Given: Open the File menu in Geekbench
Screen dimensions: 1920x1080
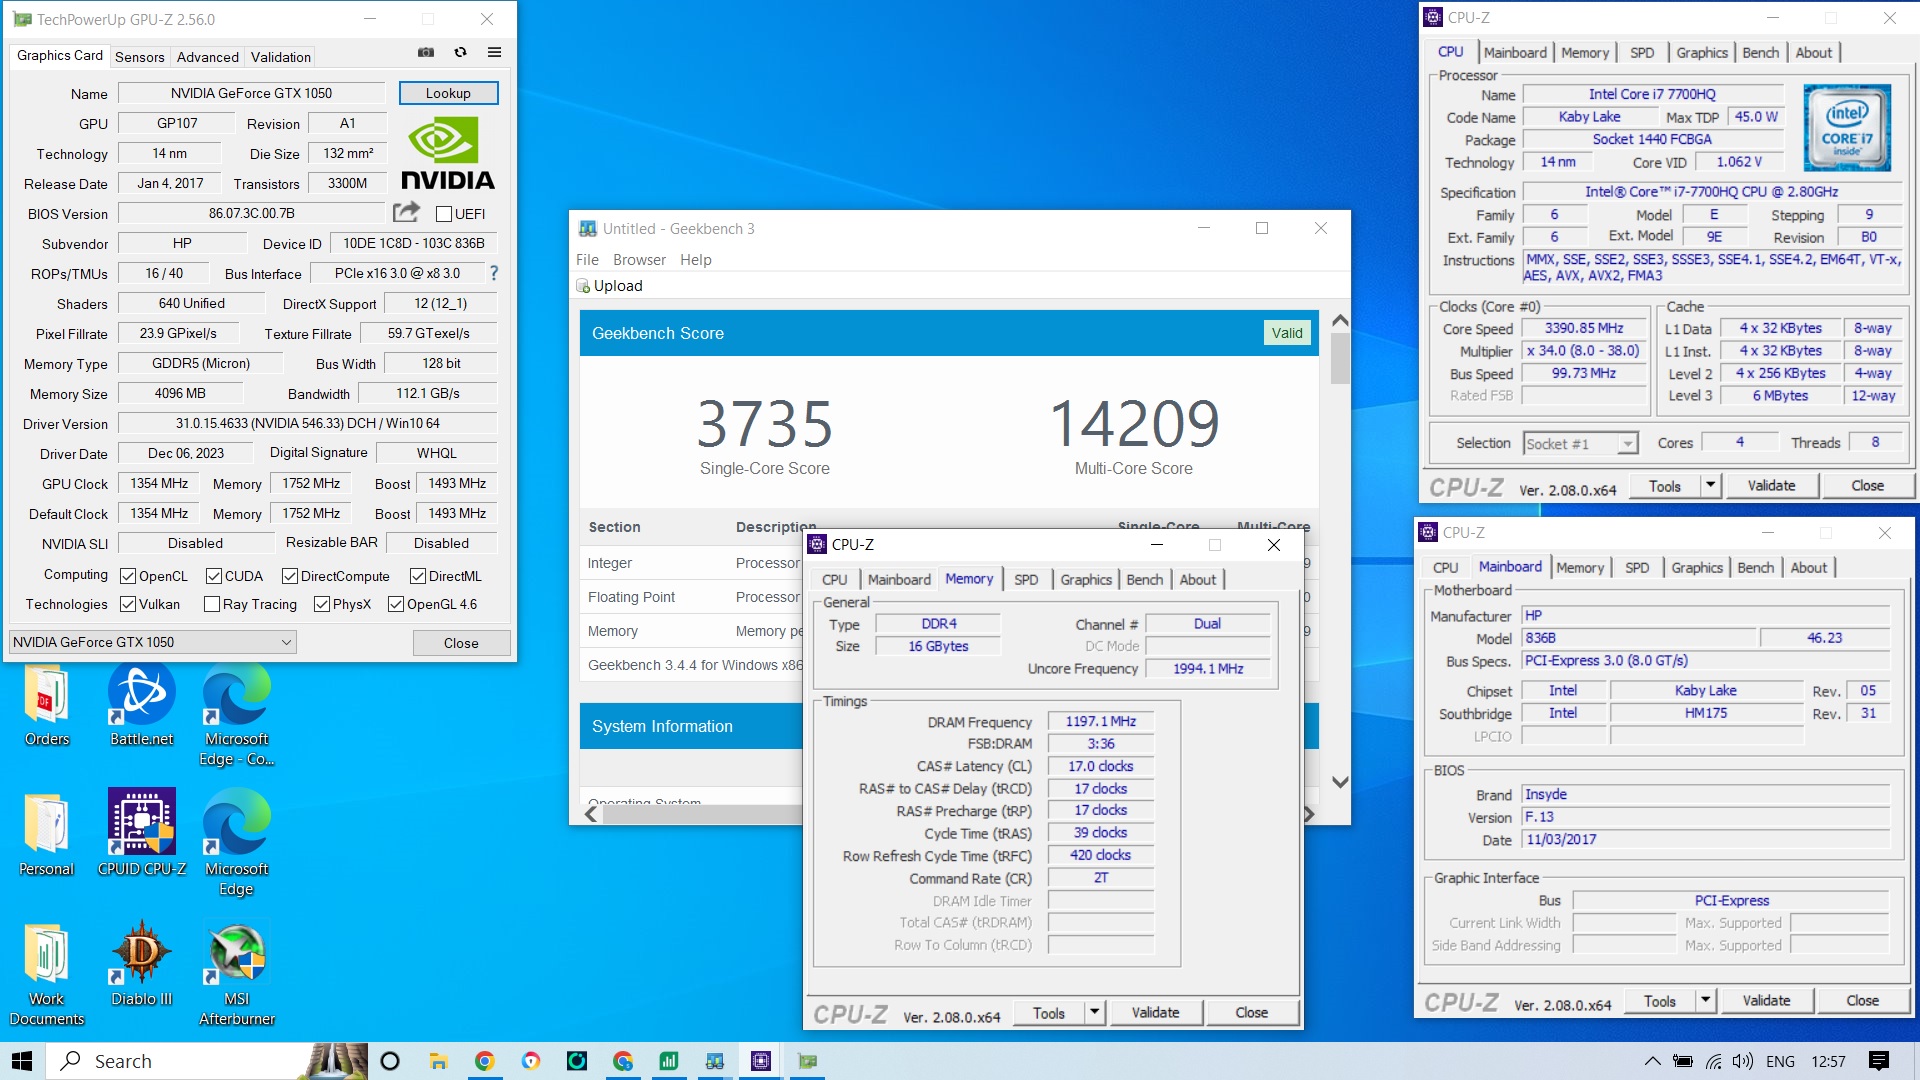Looking at the screenshot, I should [587, 260].
